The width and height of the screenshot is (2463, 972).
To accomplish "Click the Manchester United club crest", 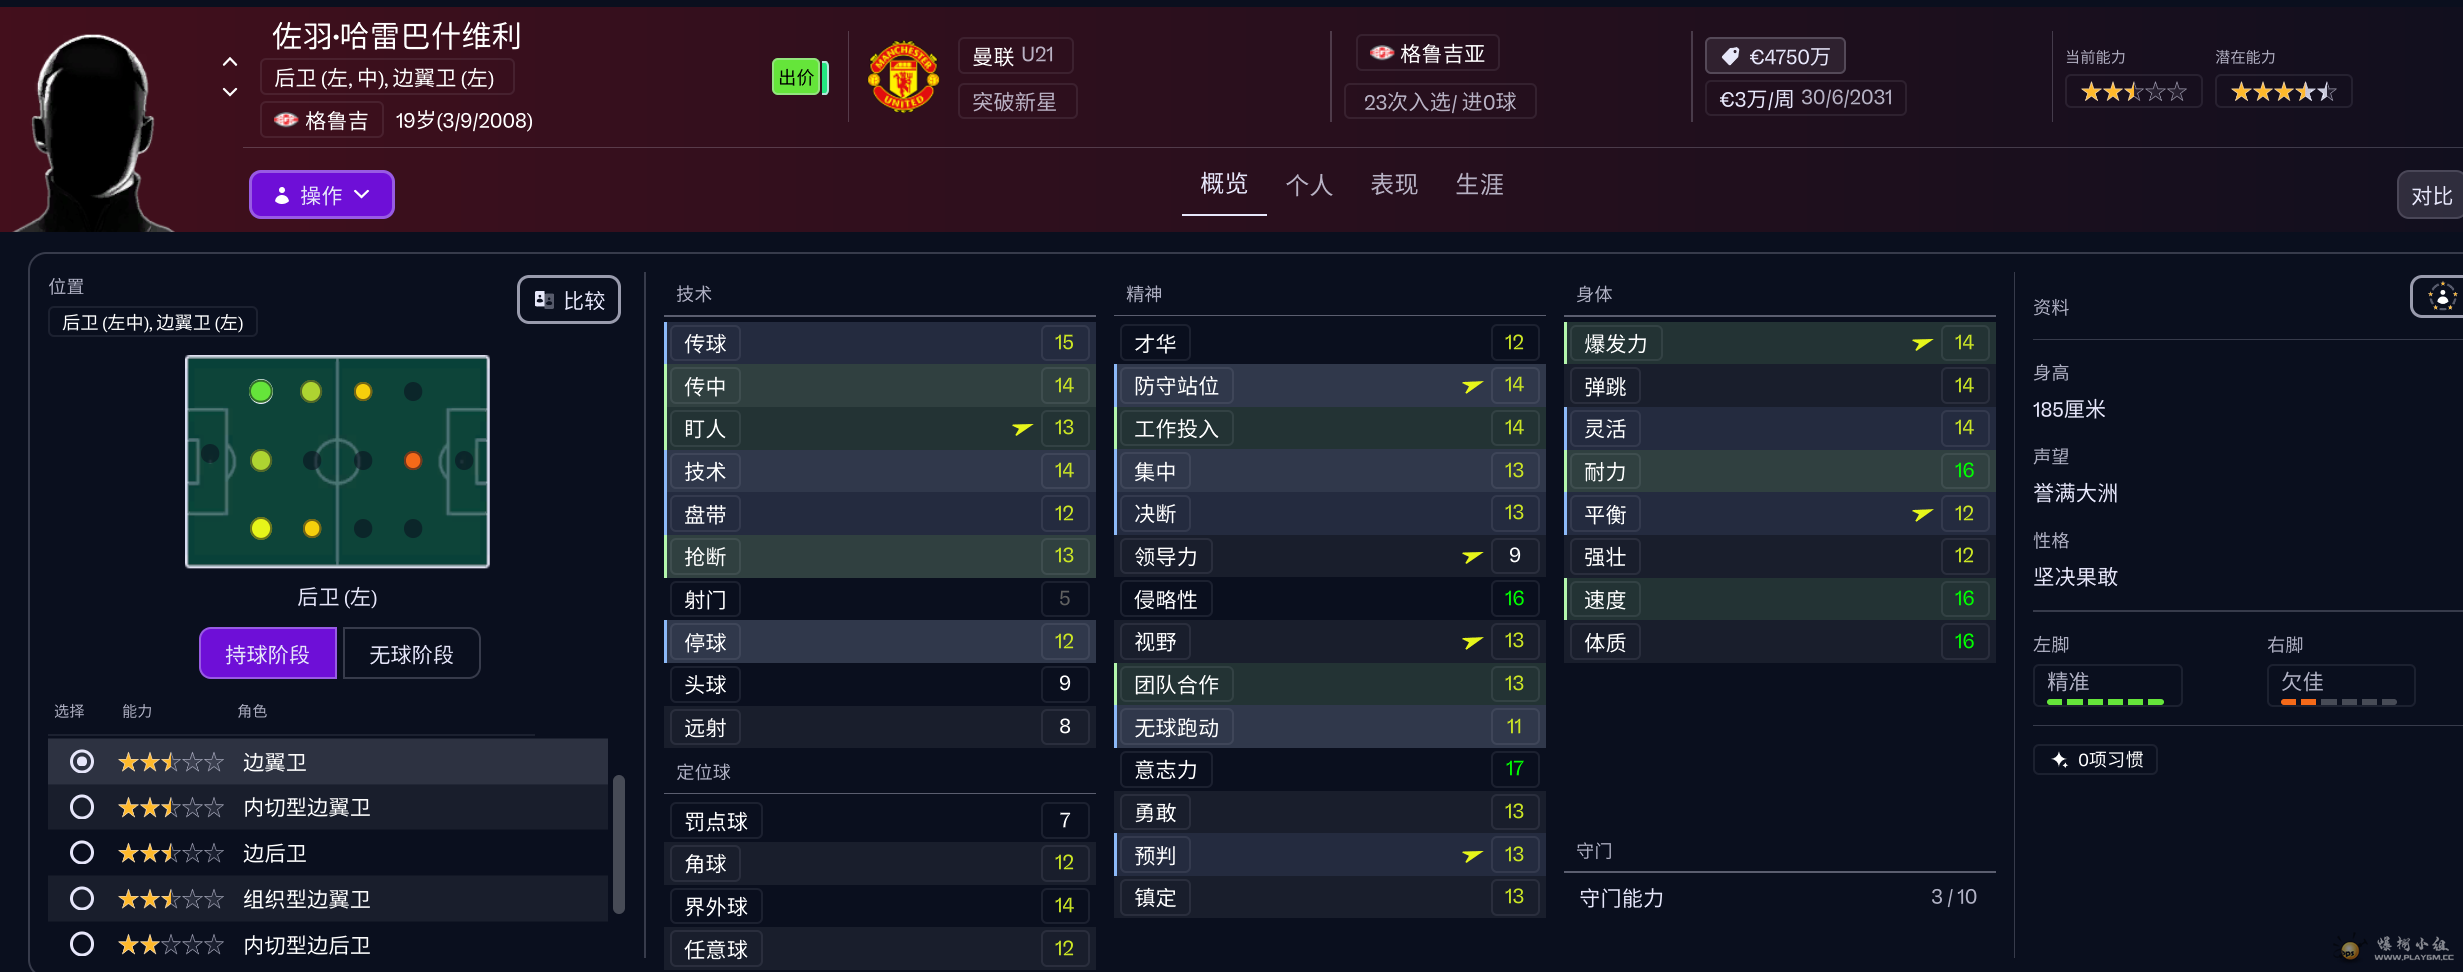I will (903, 77).
